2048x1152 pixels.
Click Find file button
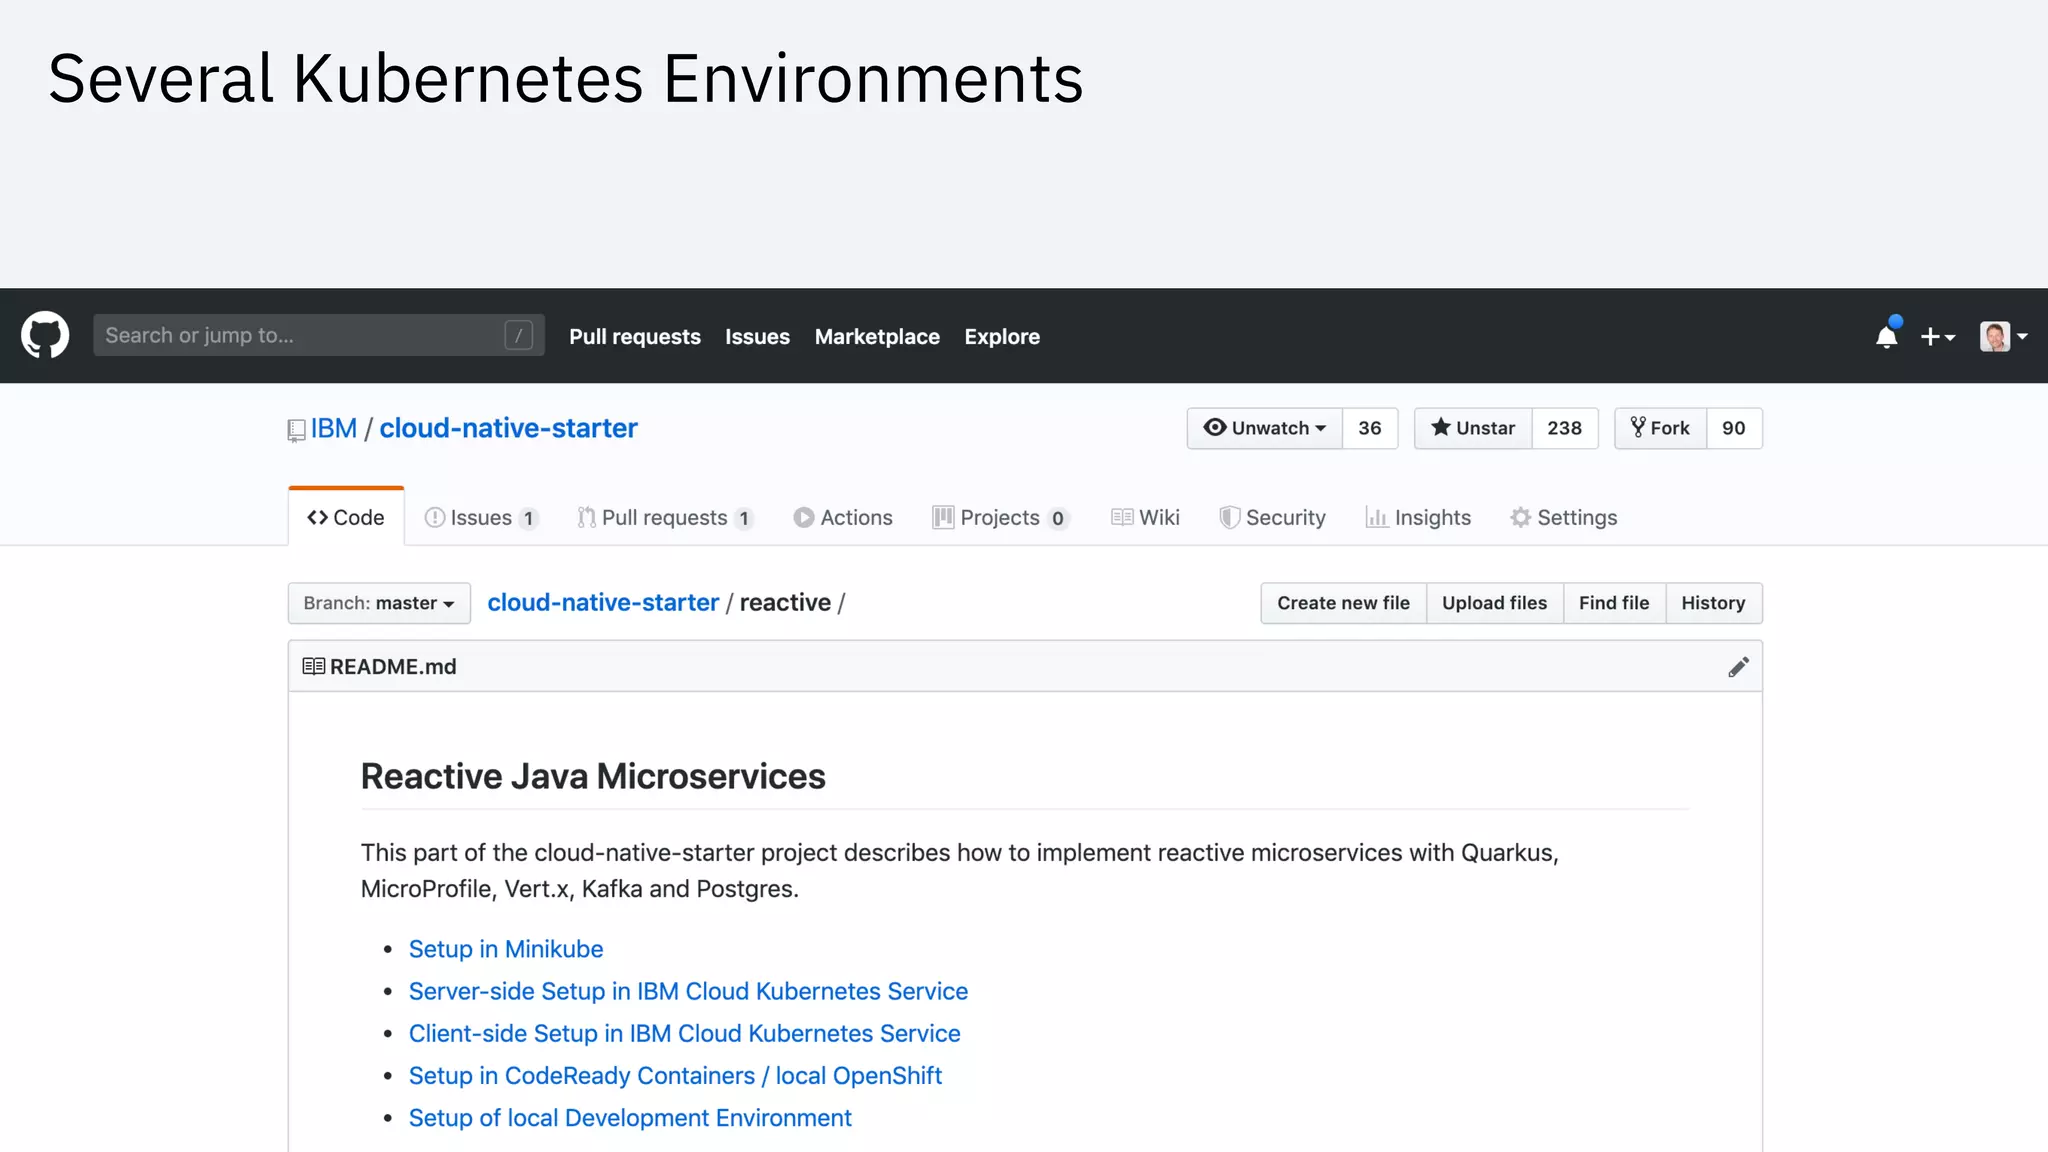[1614, 603]
